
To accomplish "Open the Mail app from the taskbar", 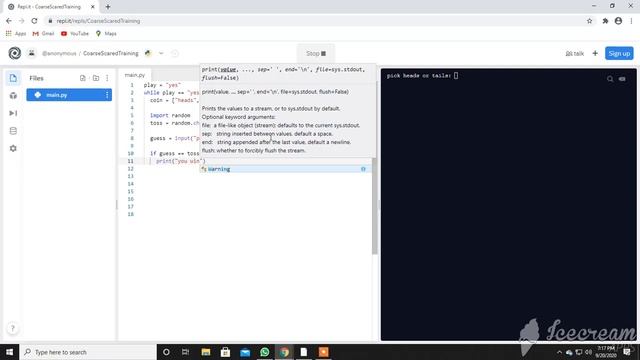I will [245, 352].
